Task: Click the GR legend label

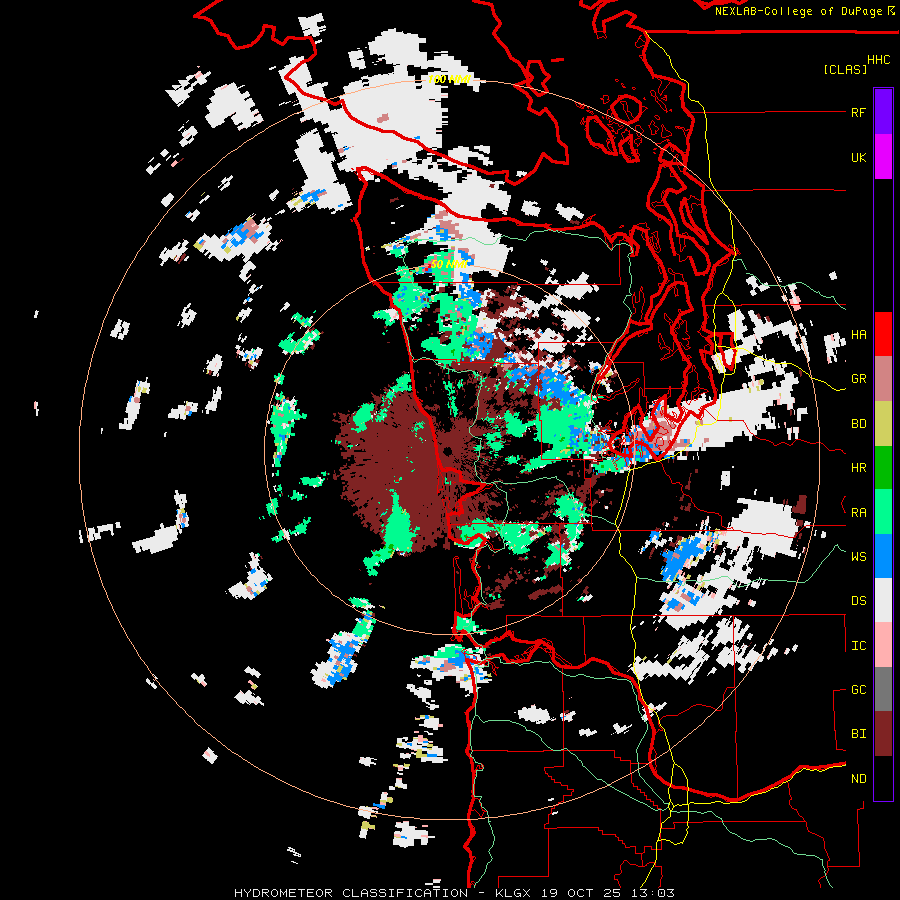Action: (859, 379)
